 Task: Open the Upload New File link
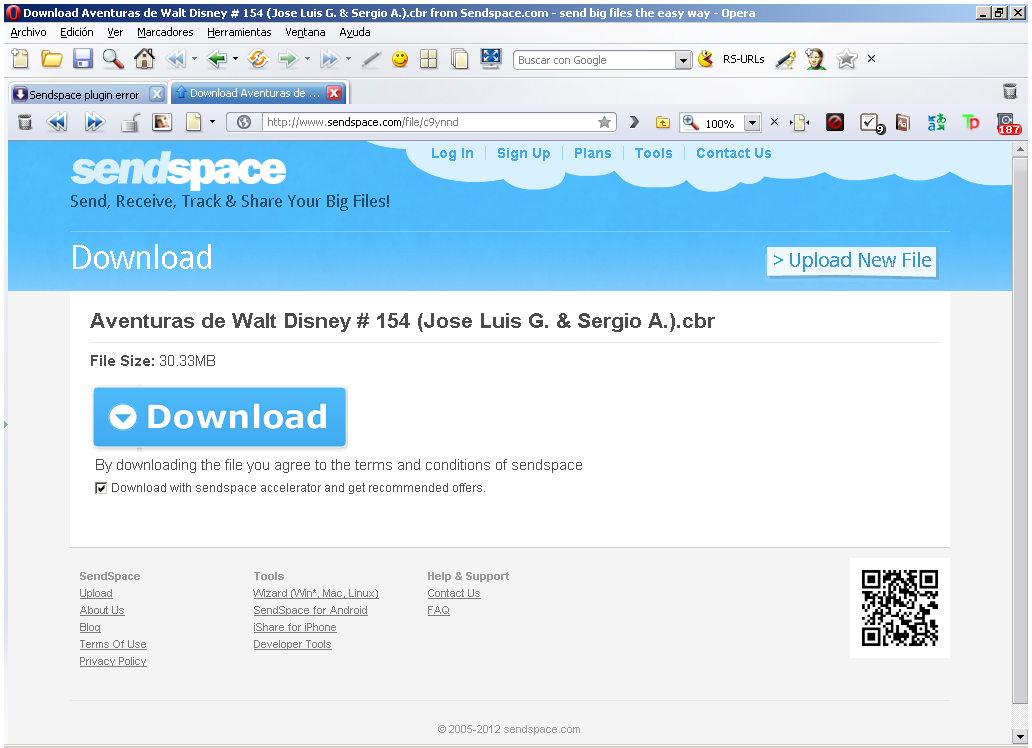pyautogui.click(x=852, y=261)
